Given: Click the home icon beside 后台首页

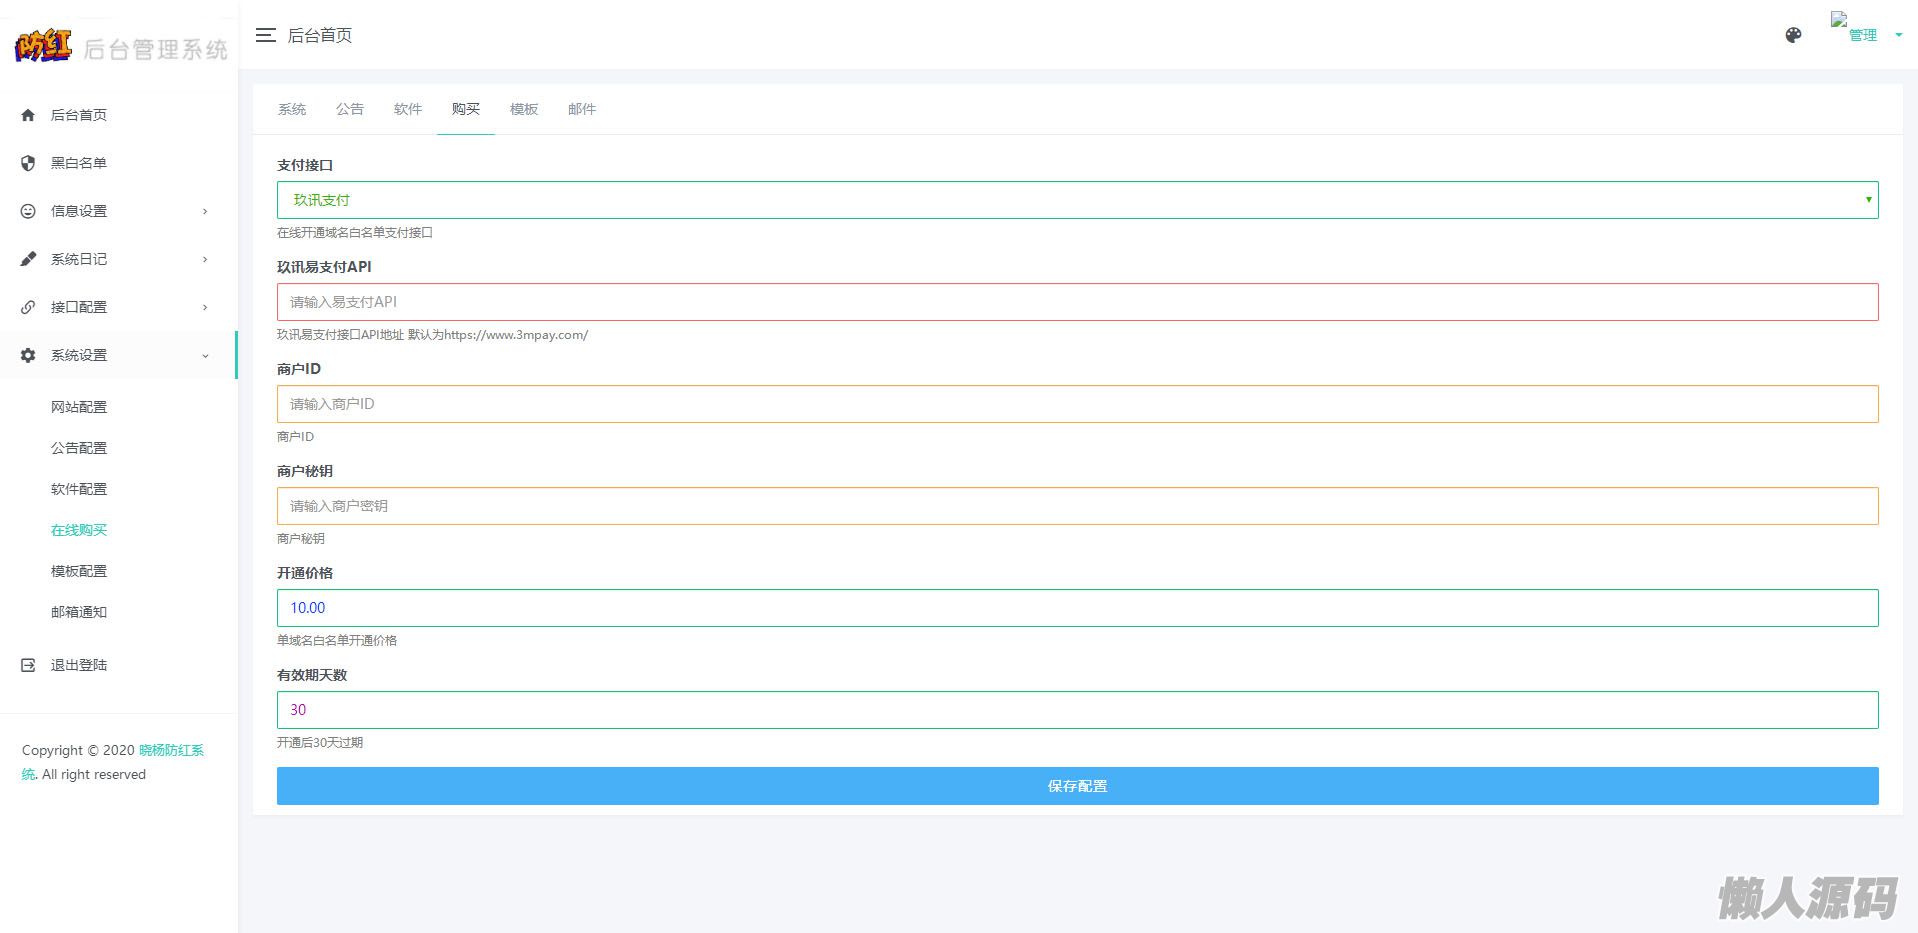Looking at the screenshot, I should coord(28,115).
